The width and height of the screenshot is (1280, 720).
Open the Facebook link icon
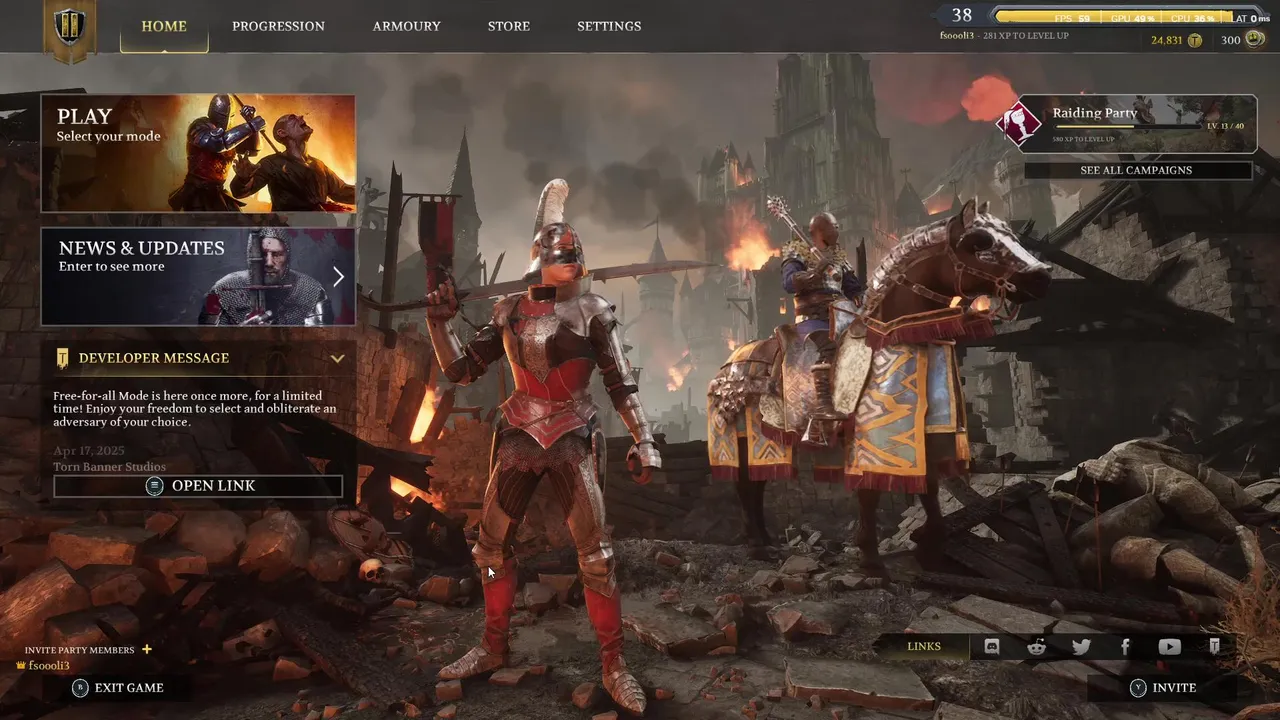pyautogui.click(x=1125, y=647)
